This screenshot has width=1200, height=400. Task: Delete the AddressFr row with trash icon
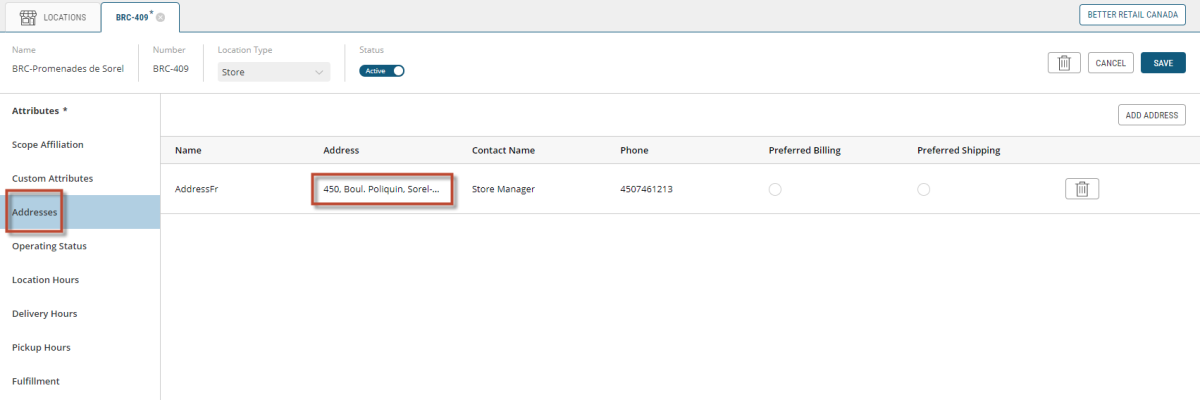pyautogui.click(x=1081, y=189)
